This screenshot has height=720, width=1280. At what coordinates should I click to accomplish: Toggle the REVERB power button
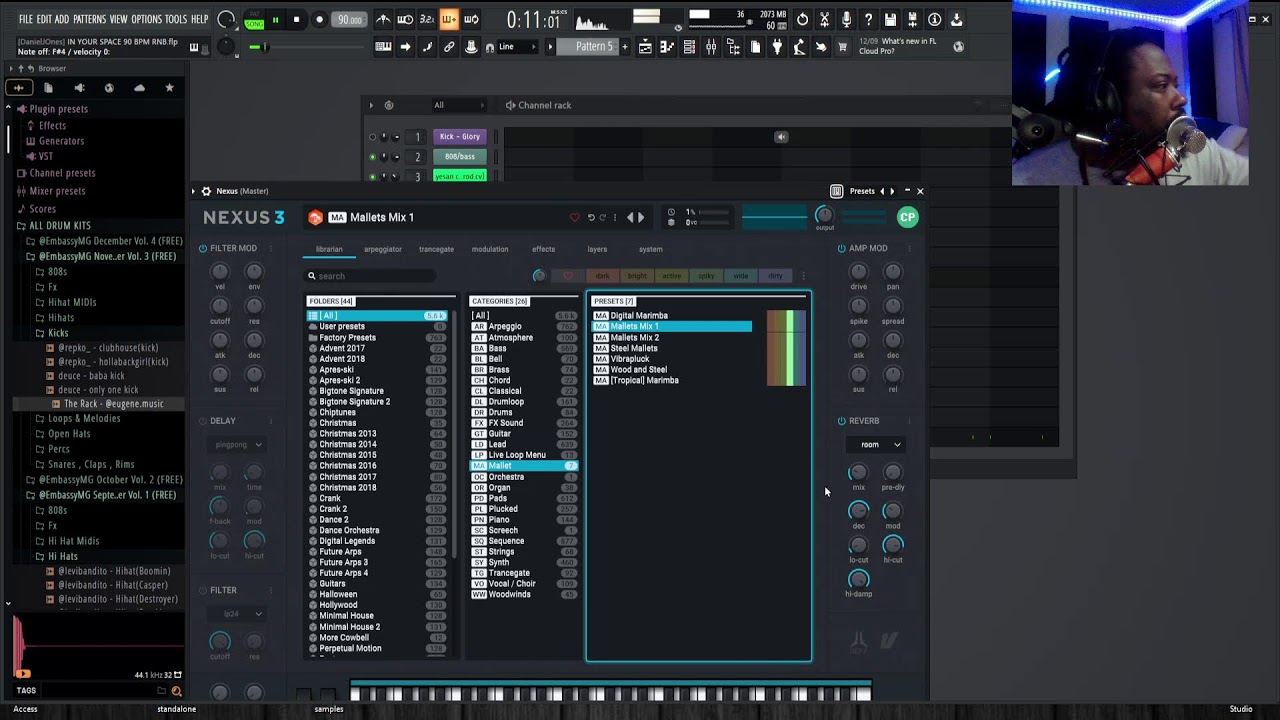coord(842,421)
